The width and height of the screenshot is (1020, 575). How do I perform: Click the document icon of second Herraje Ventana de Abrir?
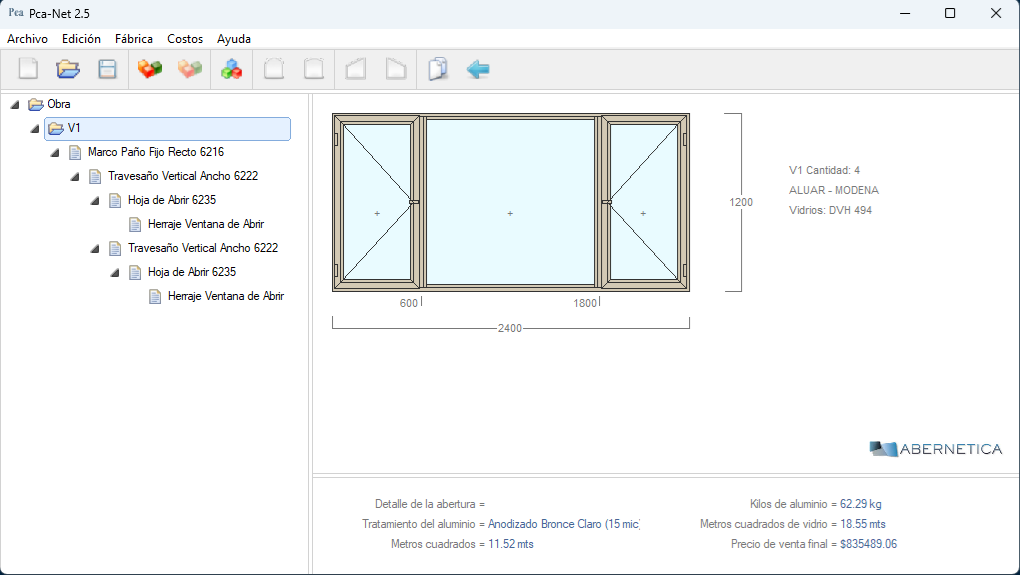(x=155, y=297)
